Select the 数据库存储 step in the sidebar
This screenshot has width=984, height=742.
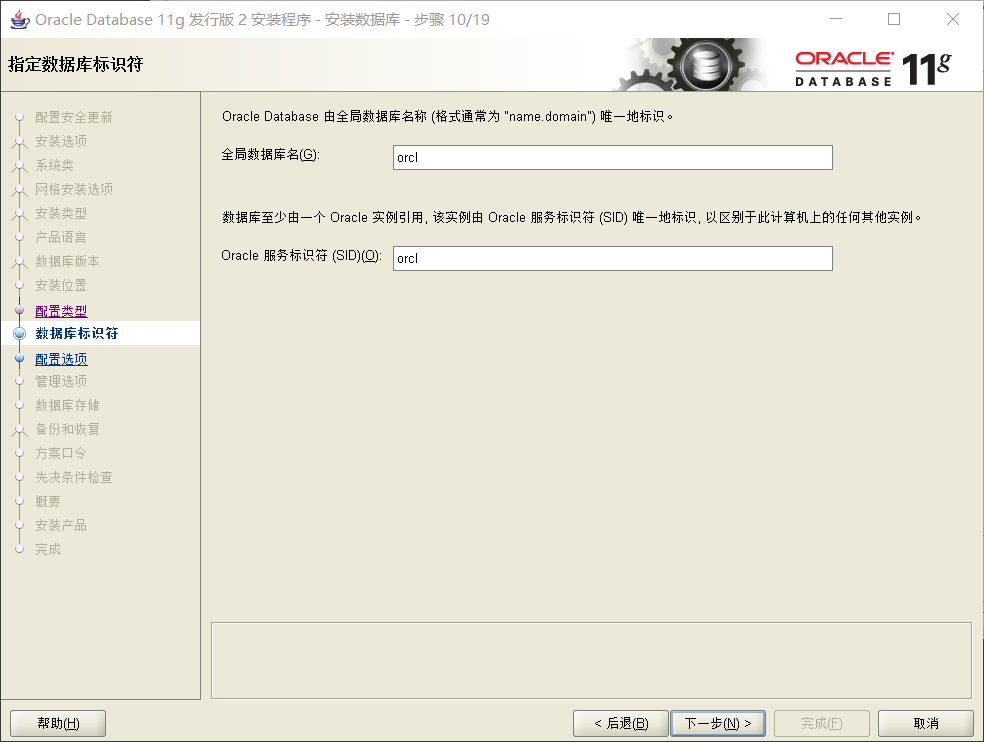pyautogui.click(x=67, y=405)
